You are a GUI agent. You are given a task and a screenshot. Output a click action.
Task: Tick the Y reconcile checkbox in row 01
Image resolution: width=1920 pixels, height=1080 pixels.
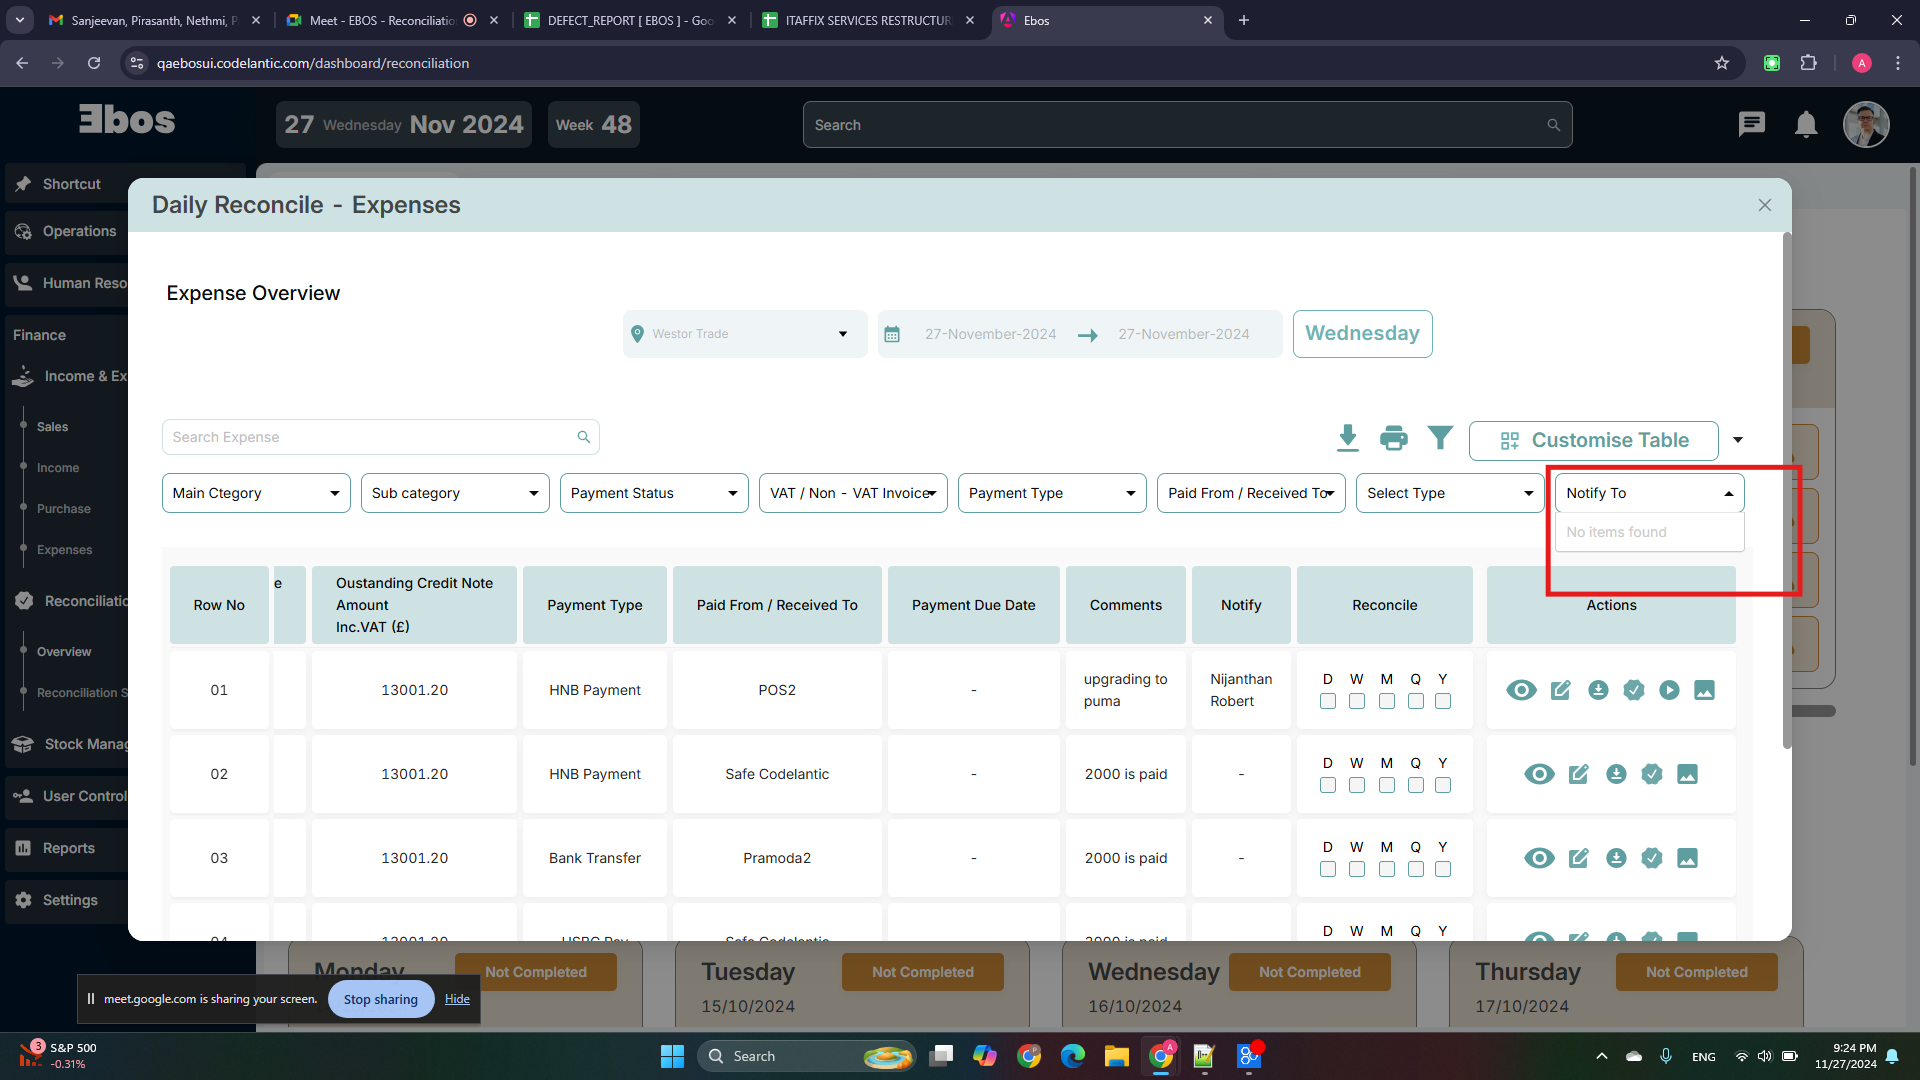[1443, 701]
